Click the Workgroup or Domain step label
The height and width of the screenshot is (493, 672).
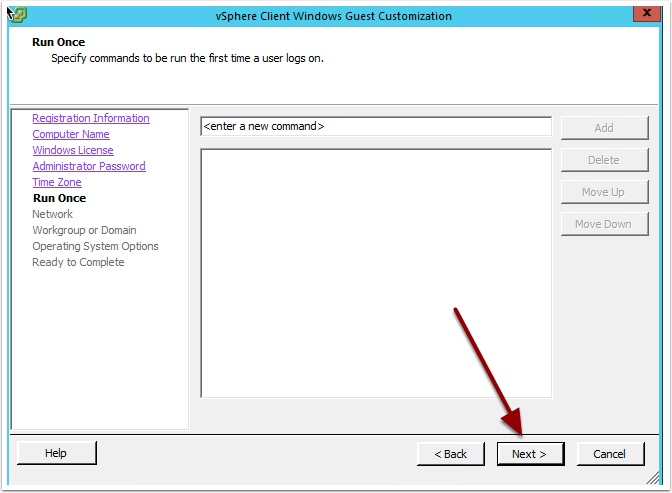tap(84, 230)
